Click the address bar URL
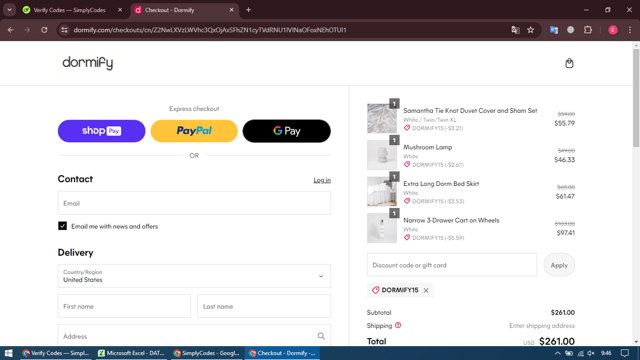 210,30
